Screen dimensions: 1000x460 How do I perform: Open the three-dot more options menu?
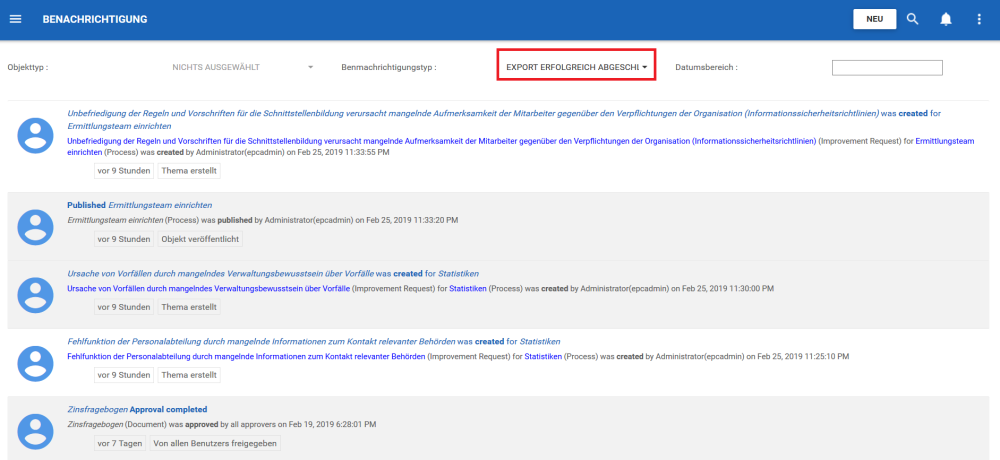click(x=980, y=19)
